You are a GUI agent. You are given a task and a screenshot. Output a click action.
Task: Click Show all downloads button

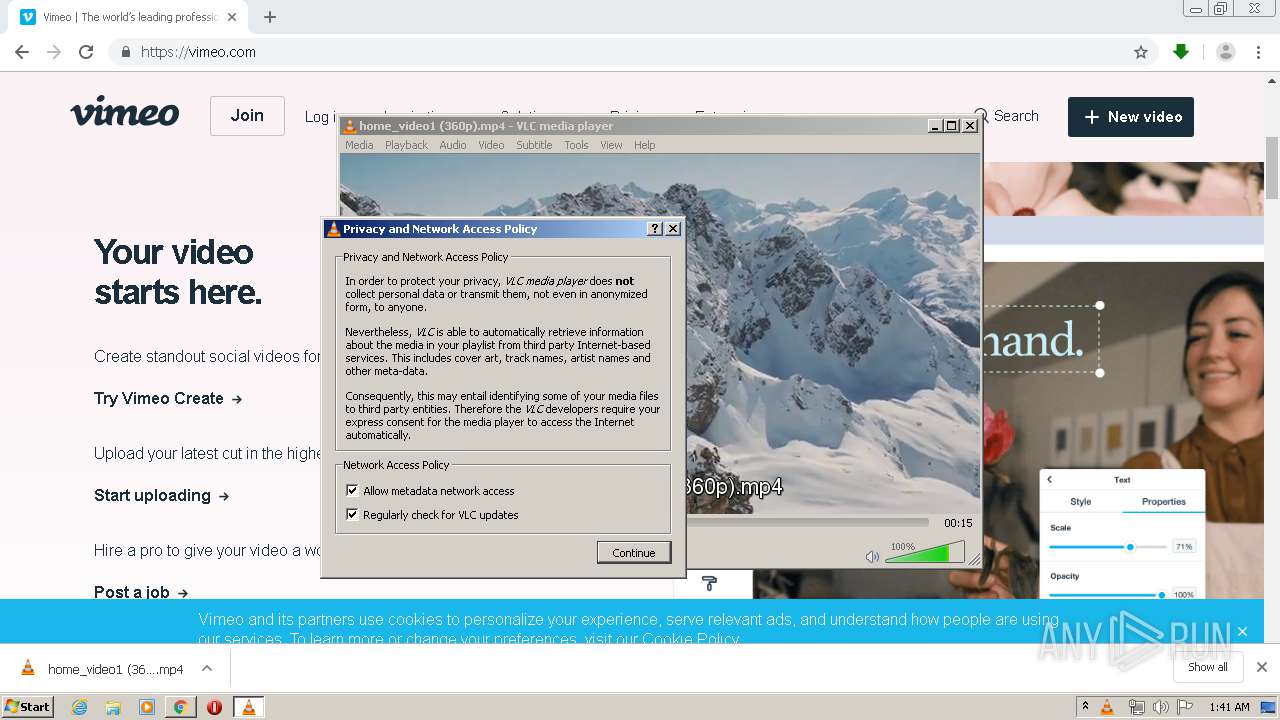[1208, 667]
